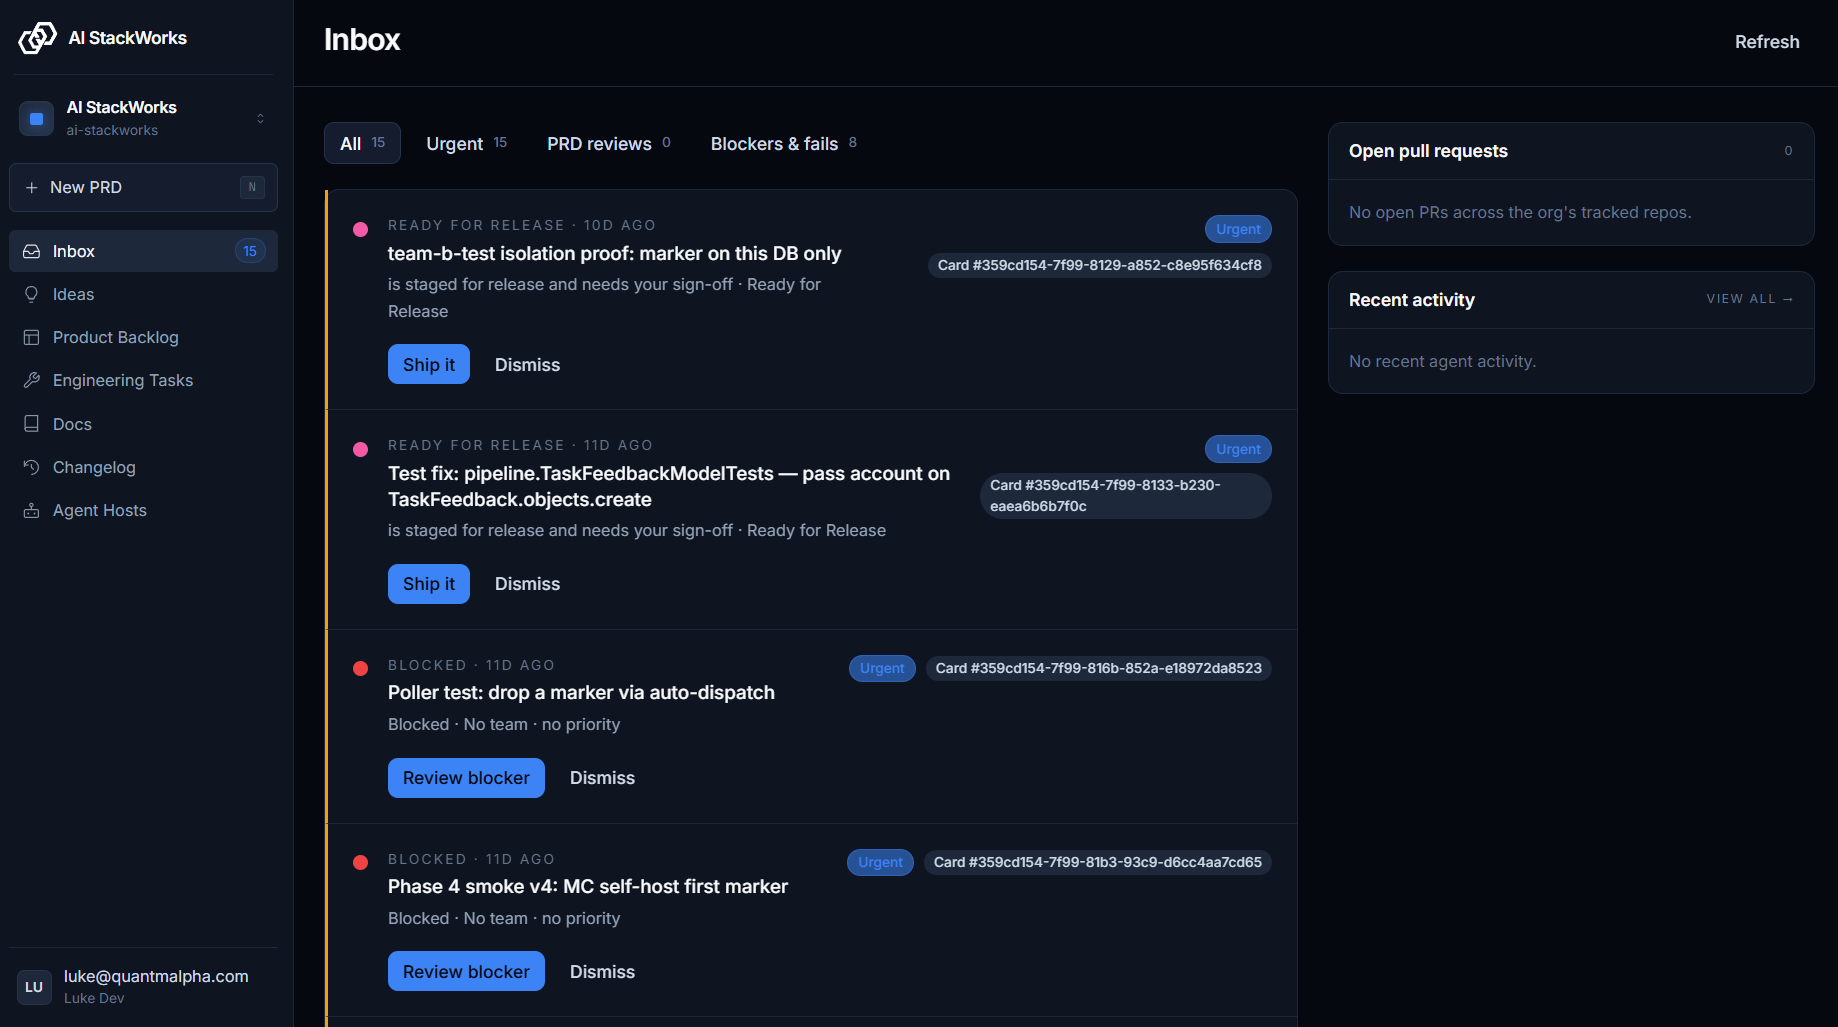Click the open pull requests count
Viewport: 1838px width, 1027px height.
tap(1788, 151)
